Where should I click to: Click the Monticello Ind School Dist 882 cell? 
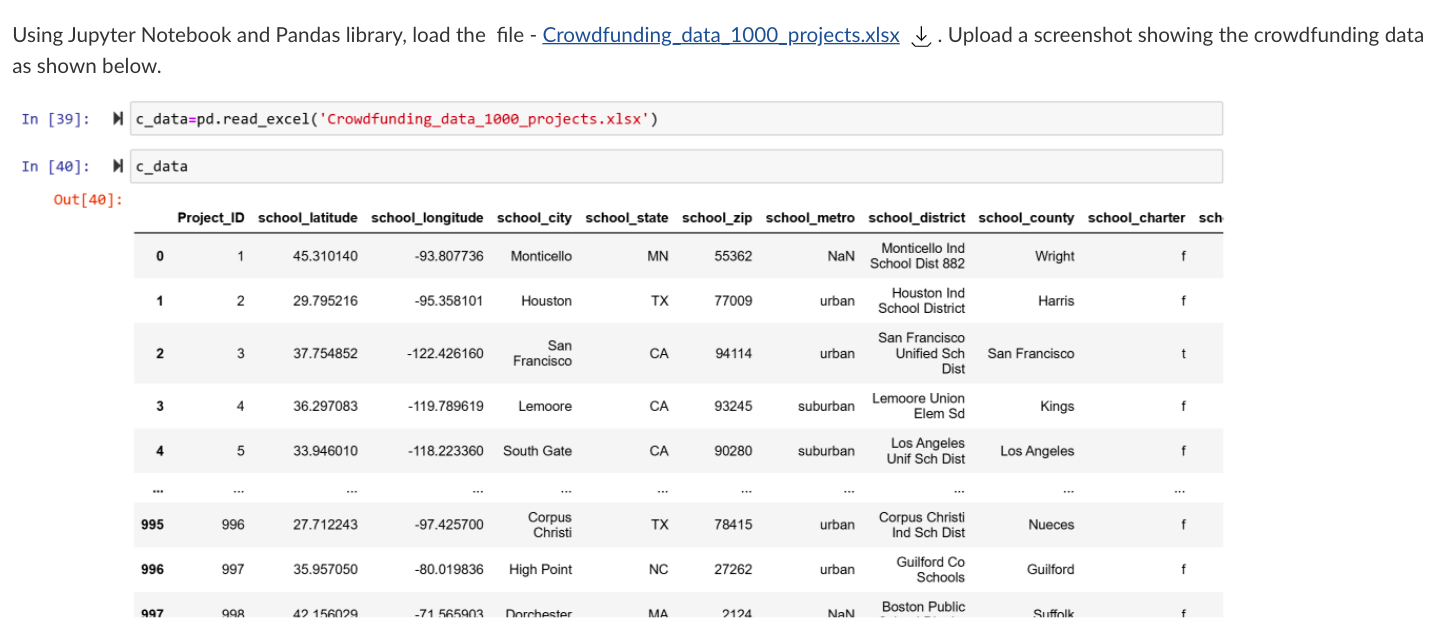(918, 256)
